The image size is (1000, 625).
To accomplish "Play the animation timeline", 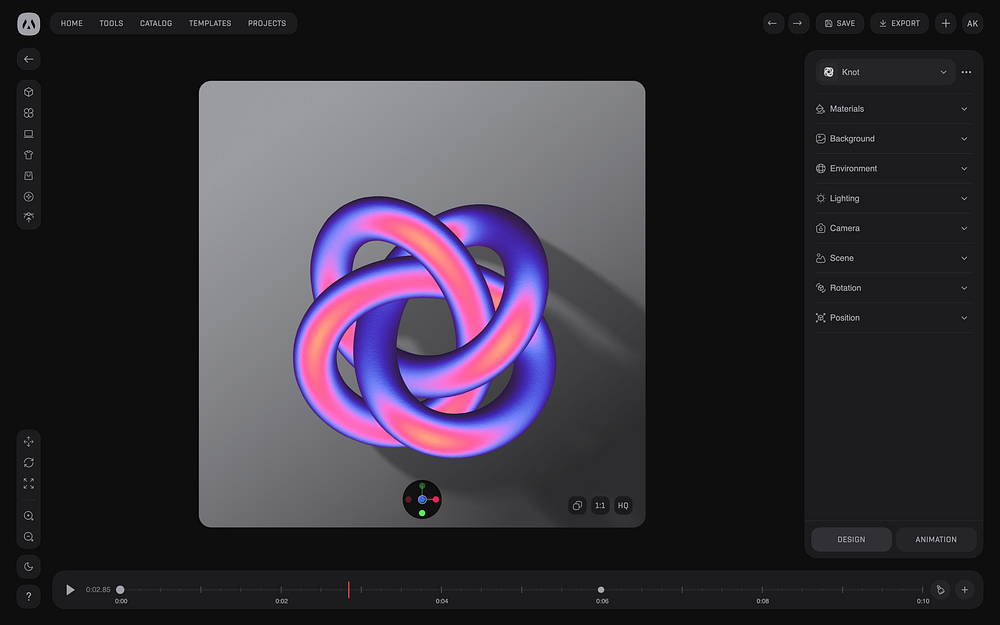I will (70, 590).
